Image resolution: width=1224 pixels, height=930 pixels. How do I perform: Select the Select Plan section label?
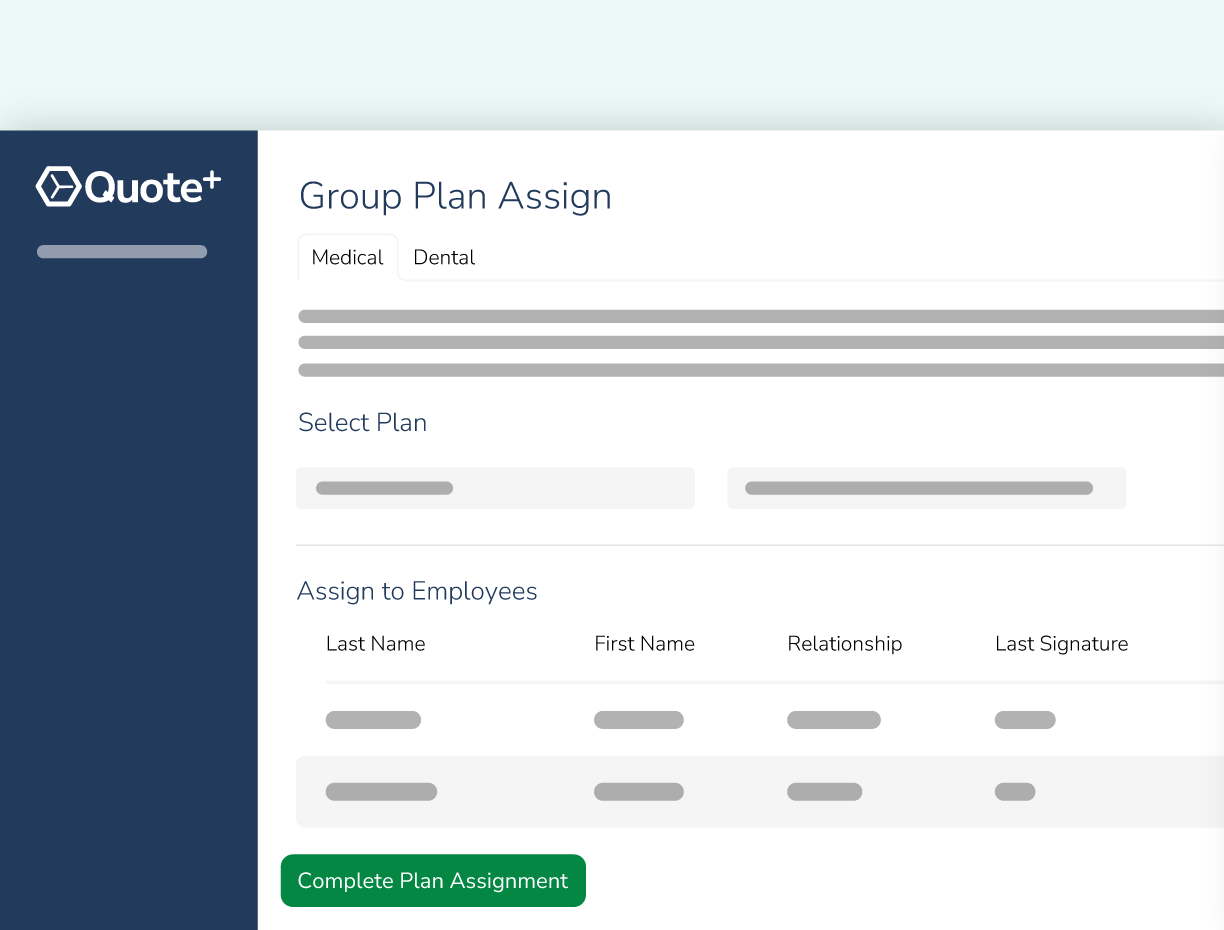tap(362, 422)
